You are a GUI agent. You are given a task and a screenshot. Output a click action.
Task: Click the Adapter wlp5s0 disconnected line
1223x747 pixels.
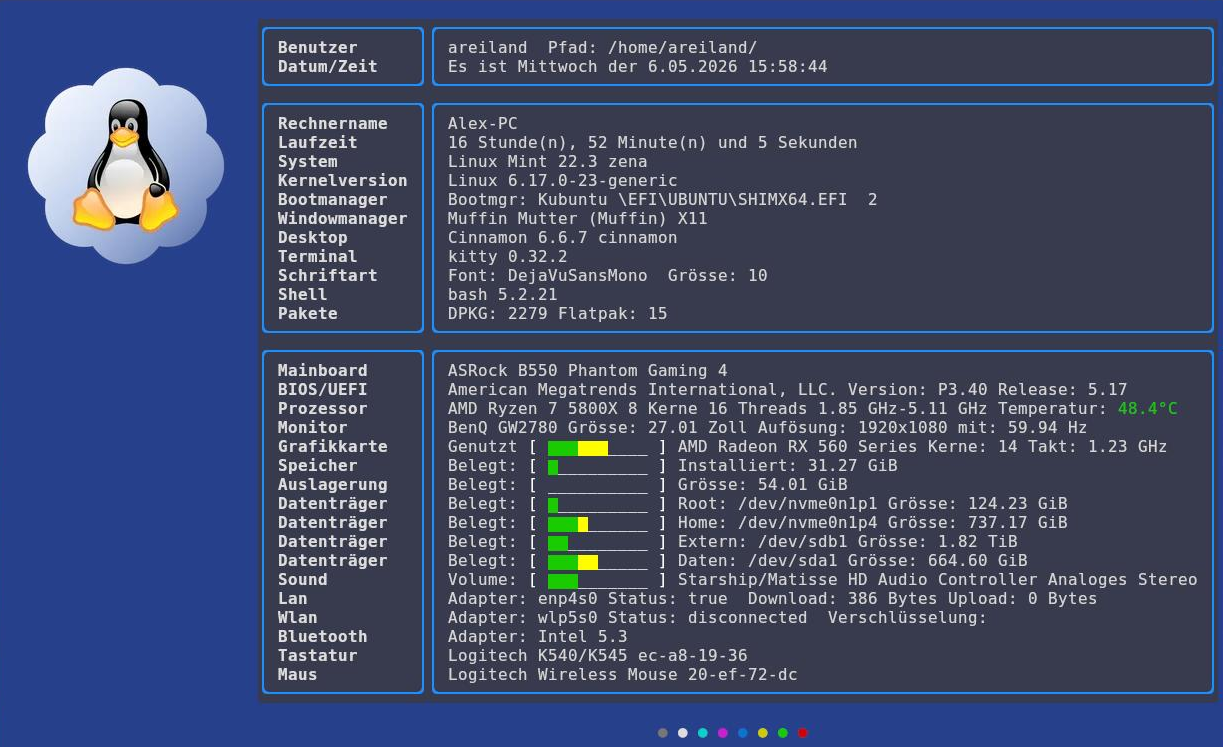(x=718, y=618)
